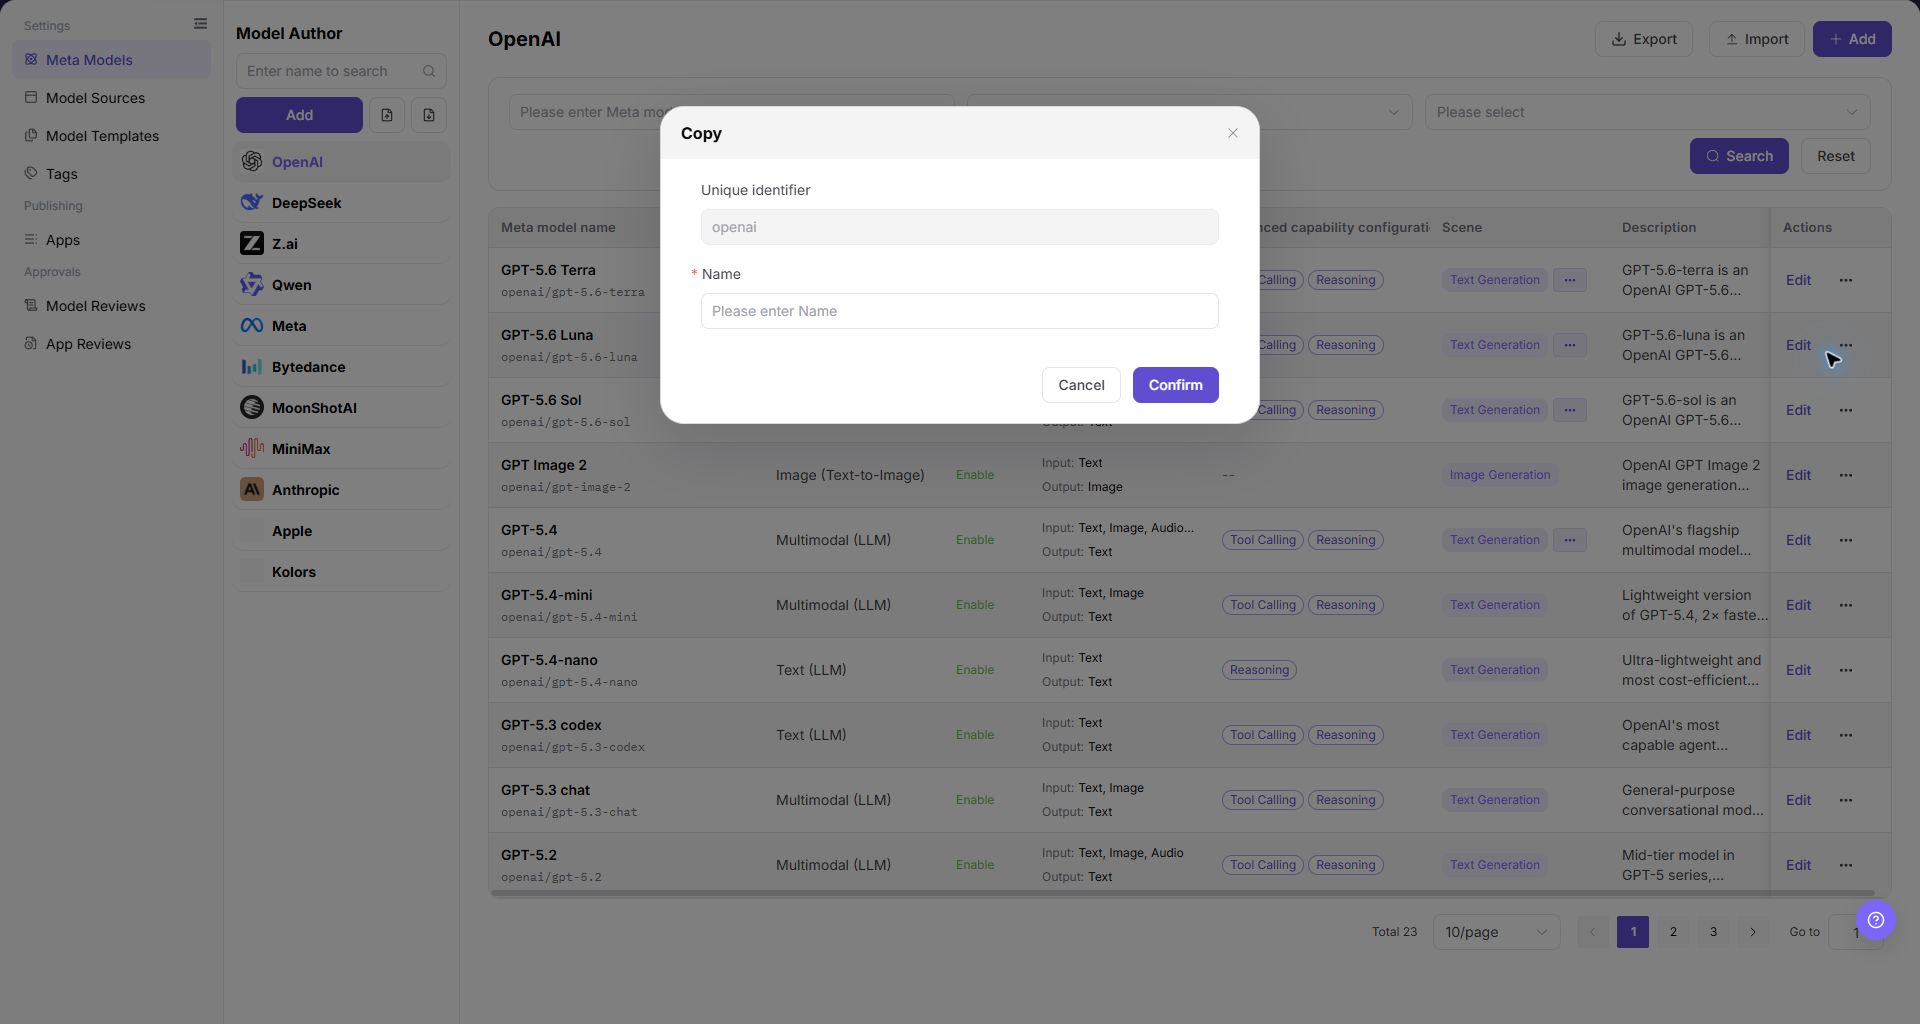Open Tags in sidebar
This screenshot has height=1024, width=1920.
click(111, 174)
